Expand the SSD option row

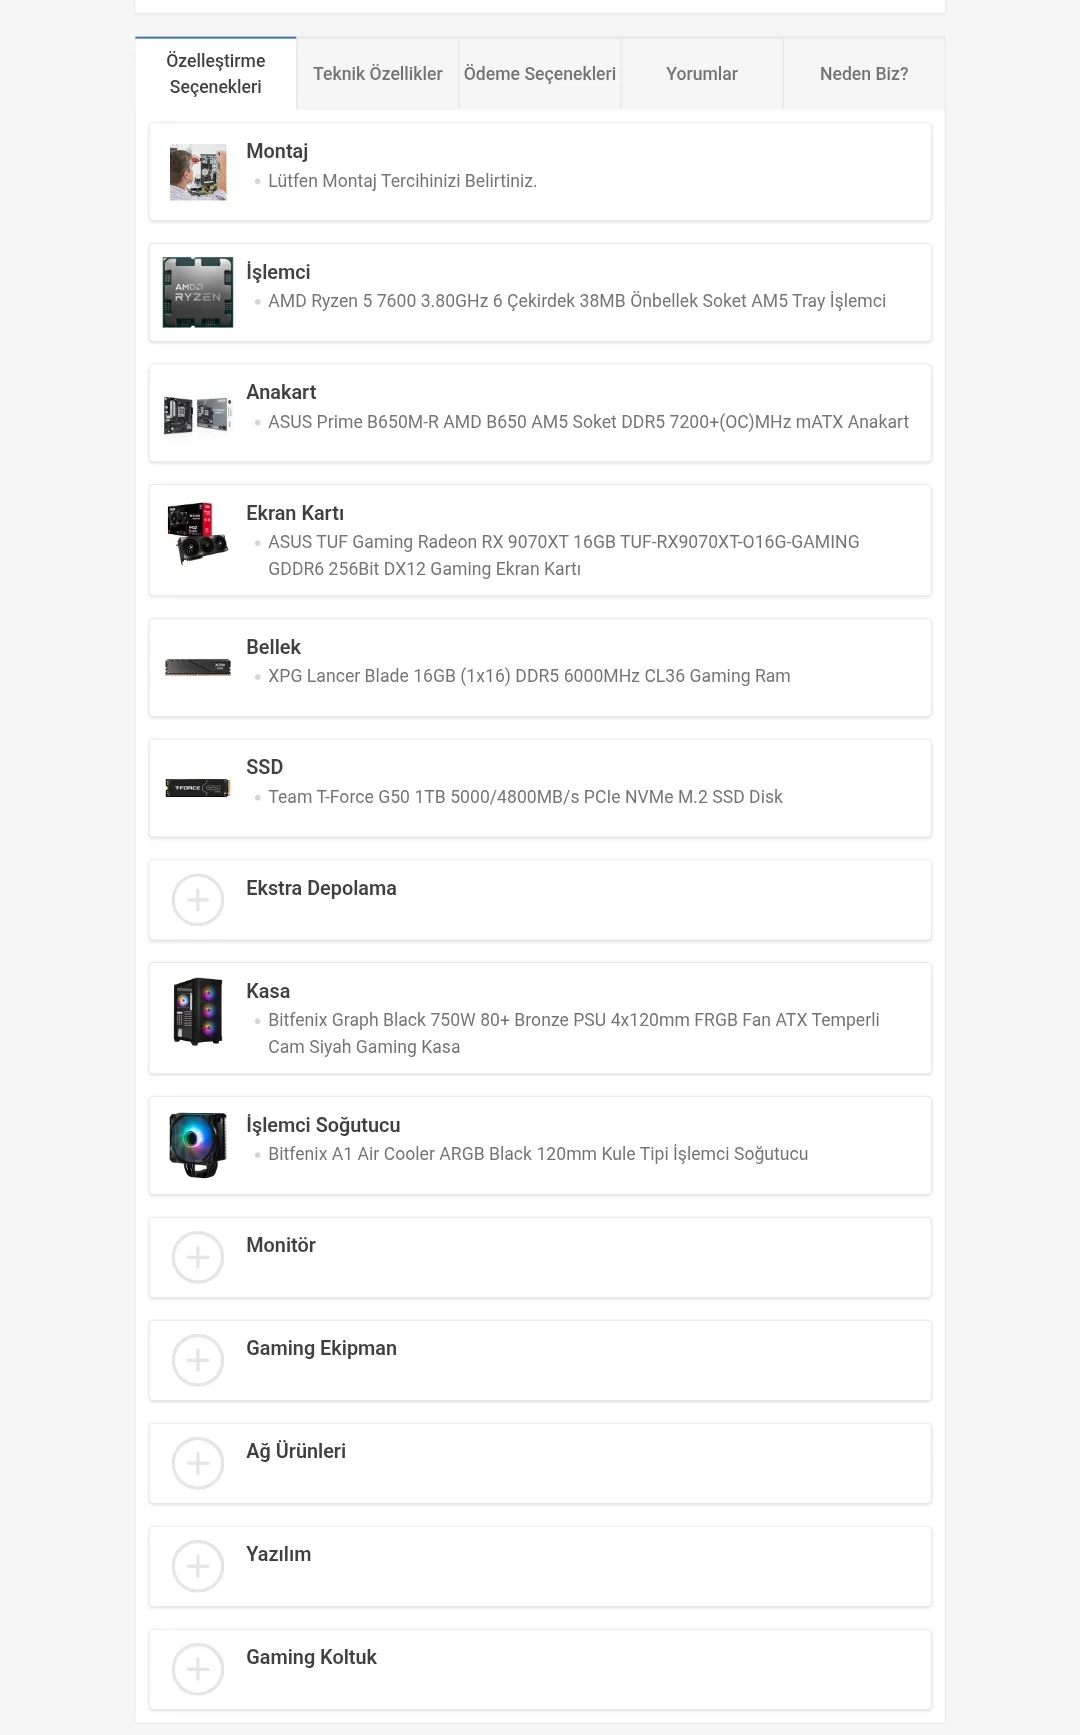(540, 788)
